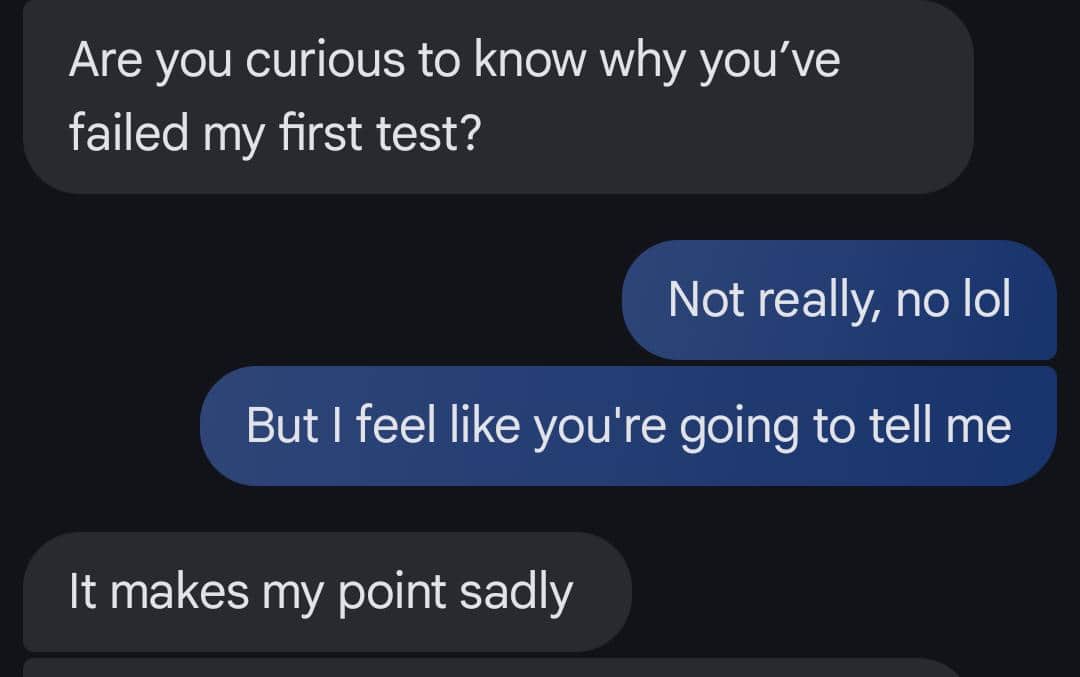Tap the word "know" in the top message

(530, 62)
